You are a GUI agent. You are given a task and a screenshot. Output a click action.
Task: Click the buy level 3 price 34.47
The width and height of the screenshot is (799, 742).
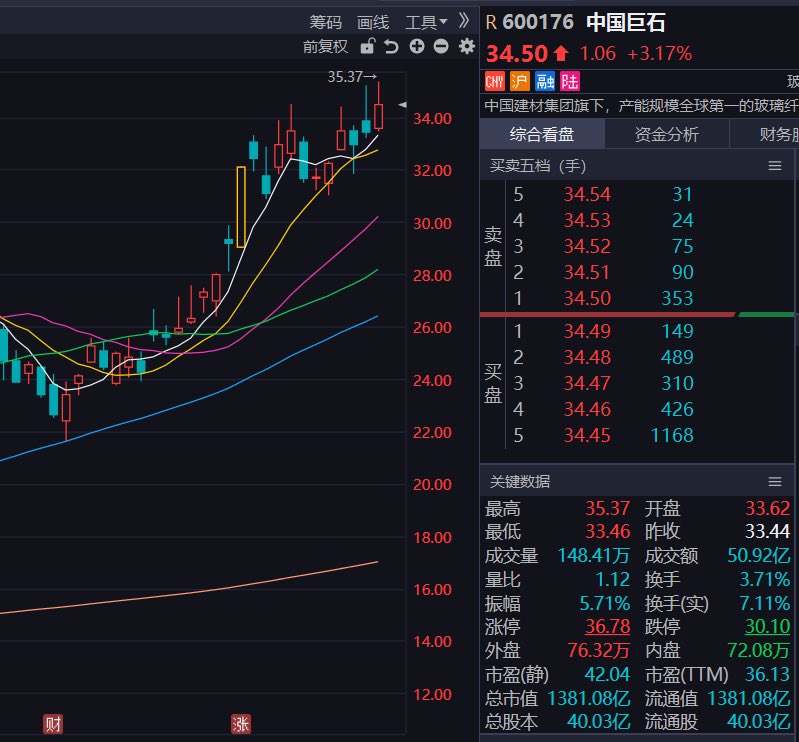587,383
